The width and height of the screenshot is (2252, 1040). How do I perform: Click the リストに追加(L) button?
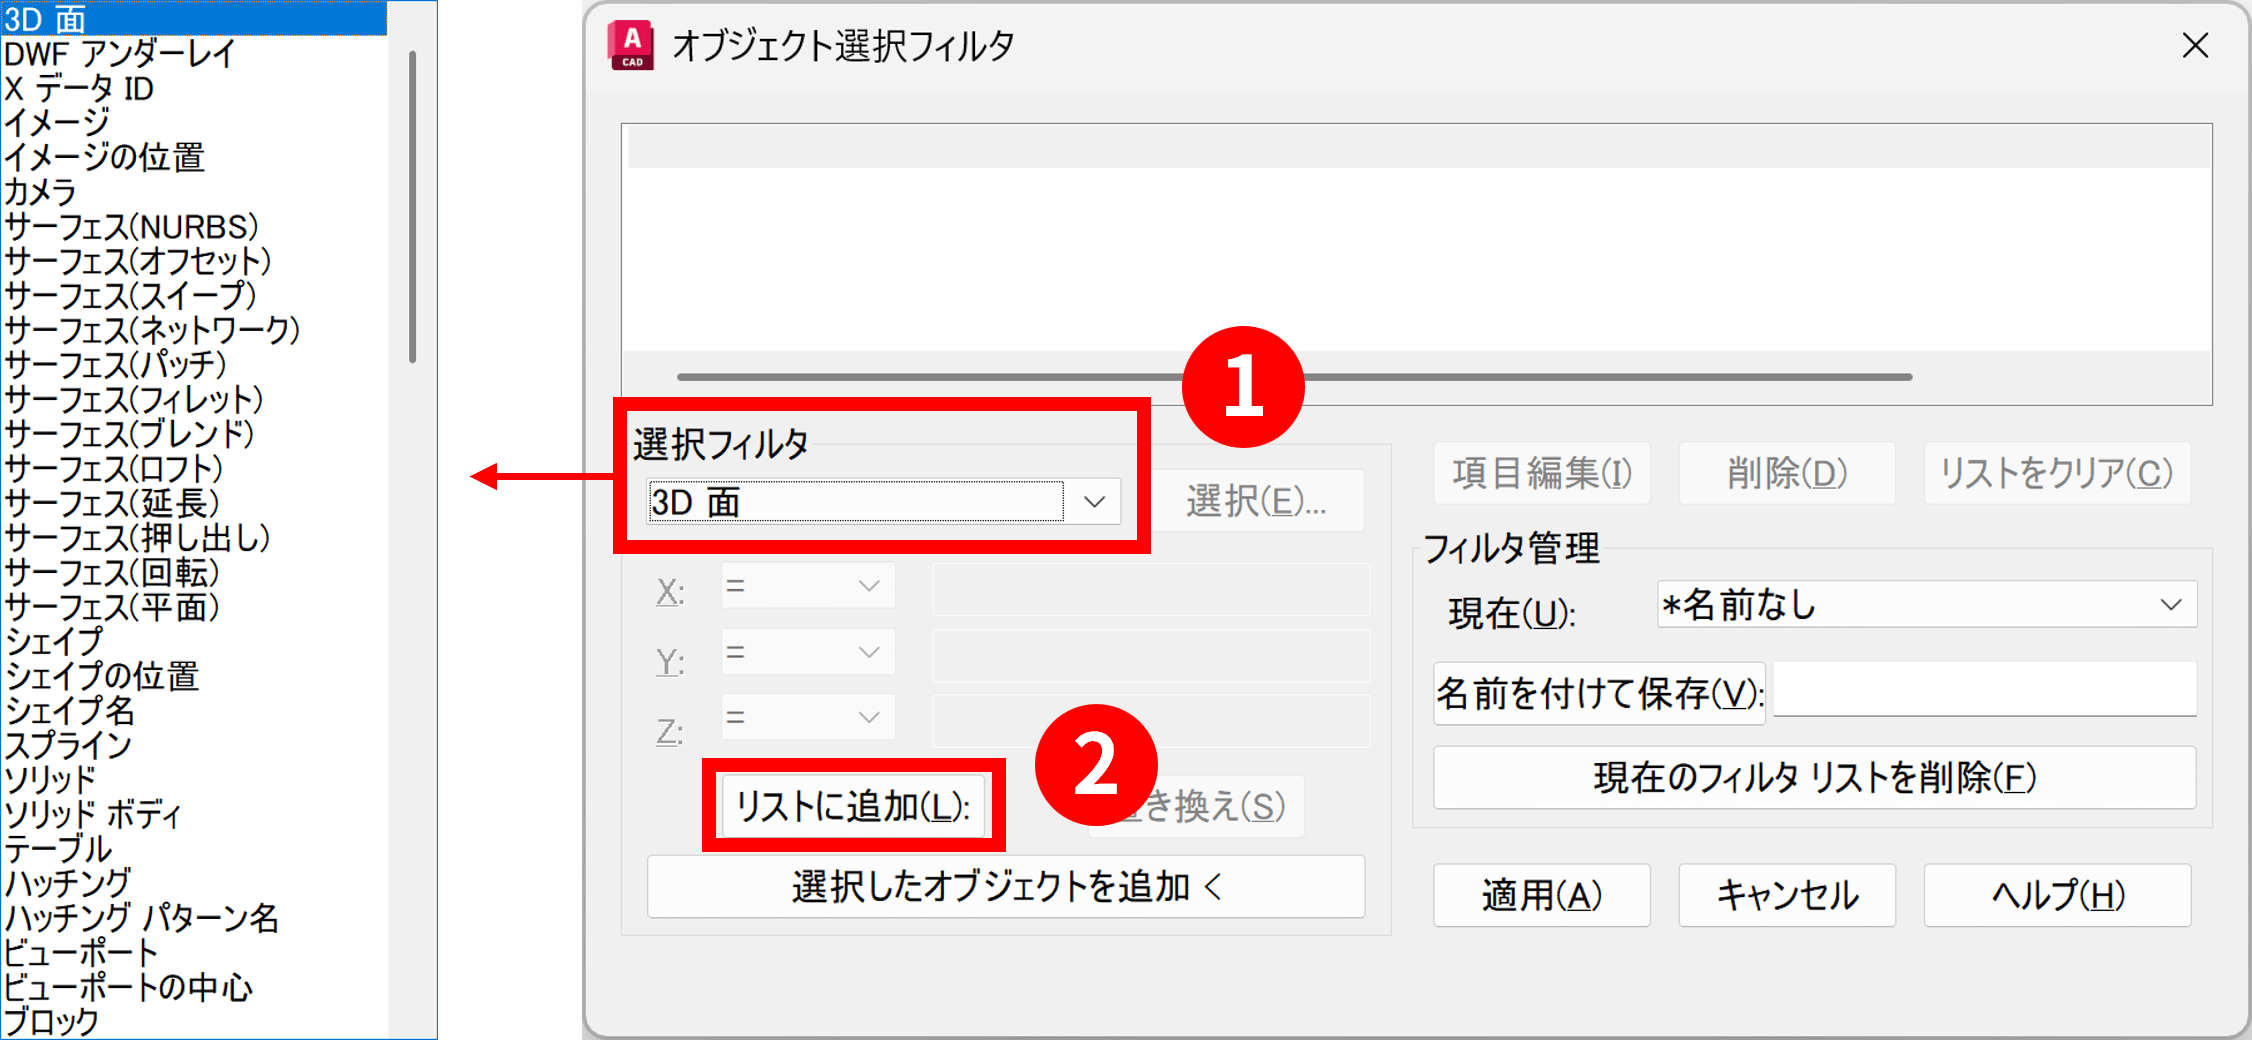tap(852, 806)
